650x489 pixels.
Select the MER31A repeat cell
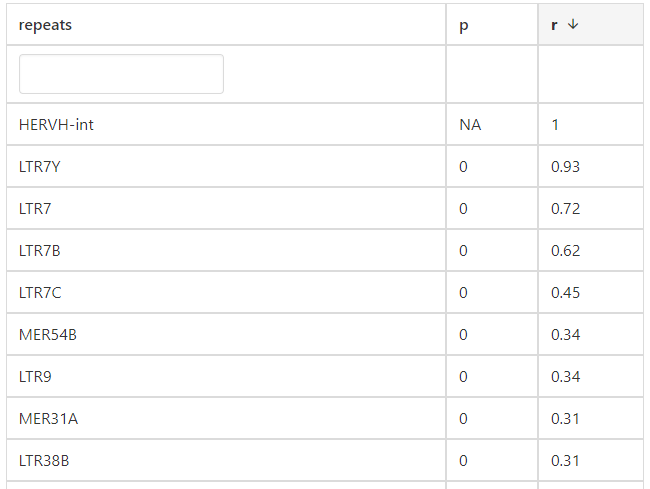[x=48, y=419]
